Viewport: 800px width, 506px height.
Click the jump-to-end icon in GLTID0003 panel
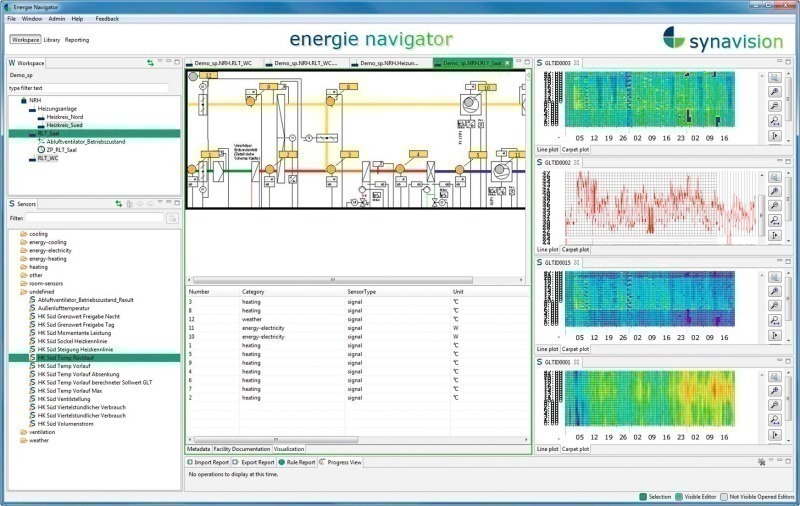tap(774, 136)
